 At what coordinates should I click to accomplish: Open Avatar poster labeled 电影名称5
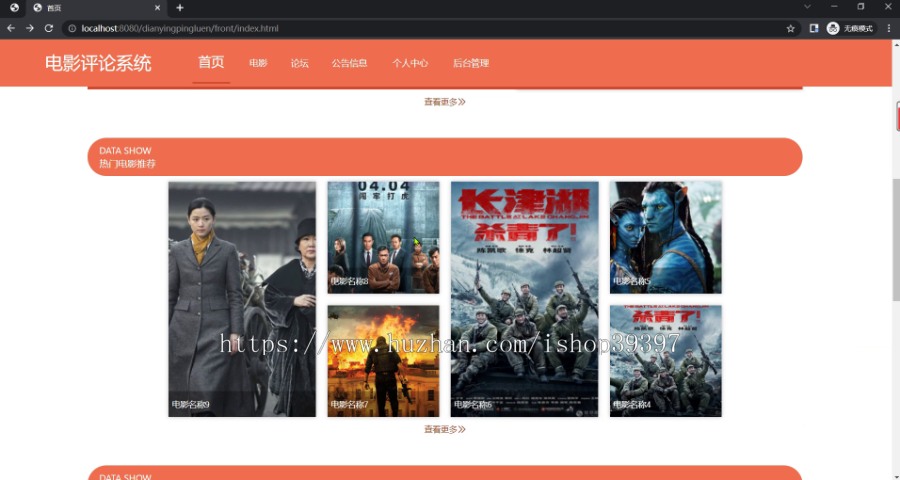(x=666, y=238)
